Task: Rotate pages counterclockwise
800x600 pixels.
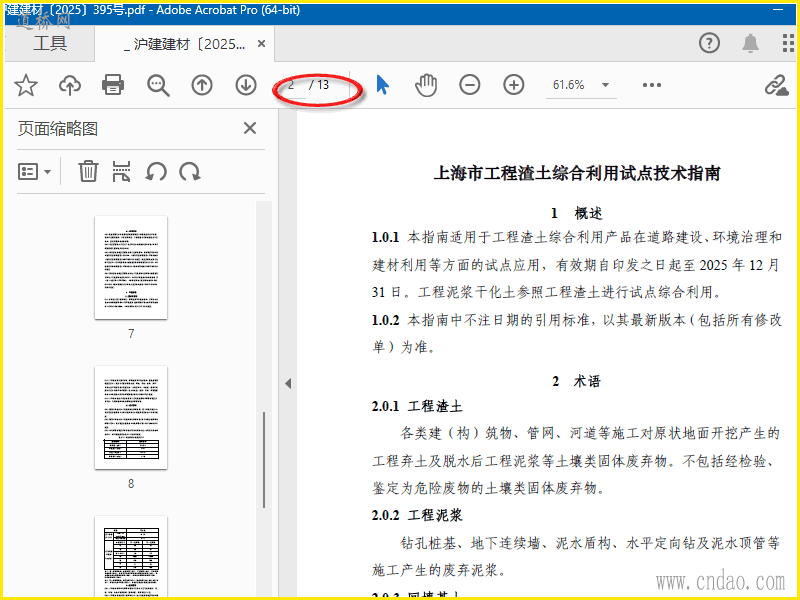Action: [x=156, y=172]
